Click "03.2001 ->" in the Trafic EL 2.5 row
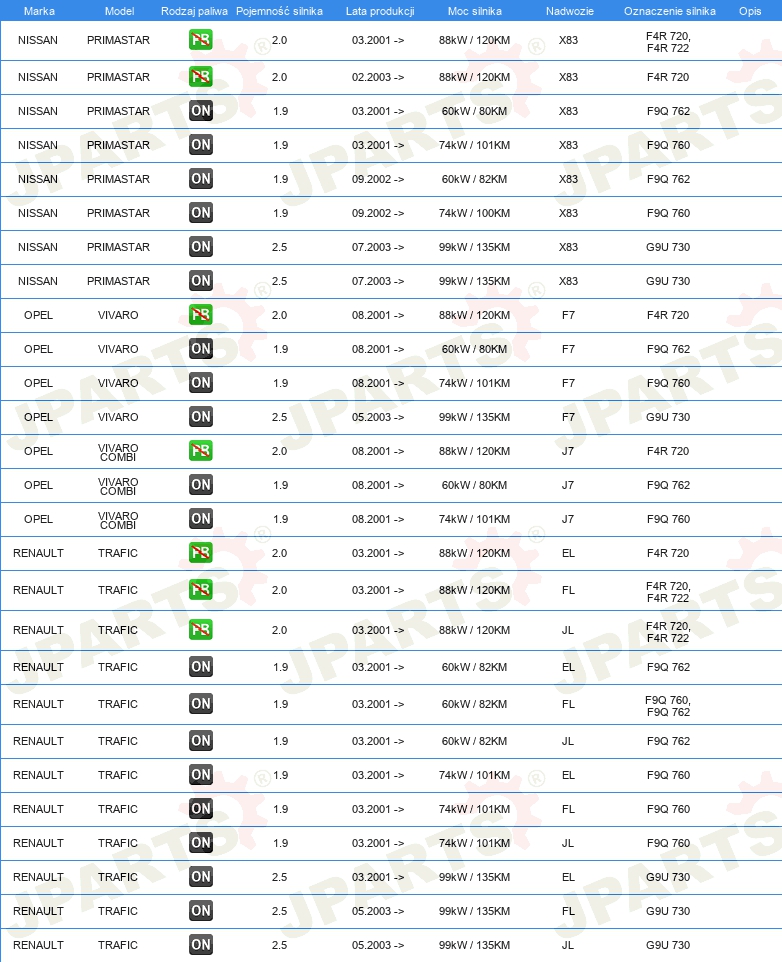The width and height of the screenshot is (782, 962). pyautogui.click(x=378, y=877)
